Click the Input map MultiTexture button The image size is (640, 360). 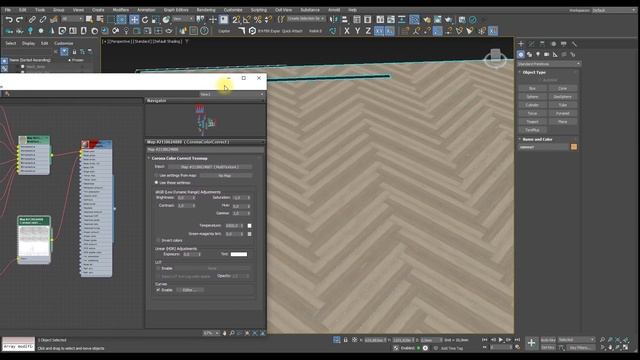210,167
